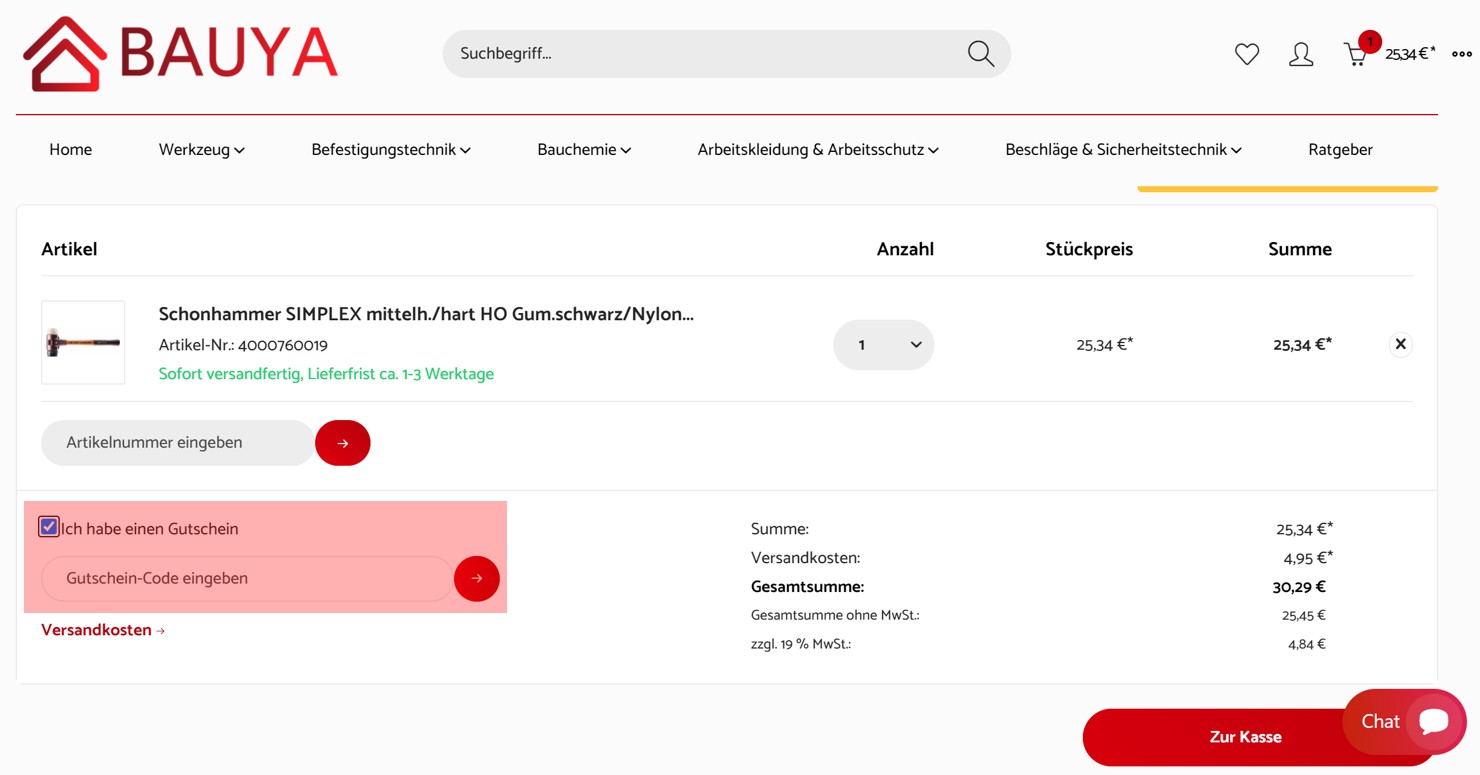Viewport: 1480px width, 775px height.
Task: Click the search magnifier icon
Action: pyautogui.click(x=981, y=54)
